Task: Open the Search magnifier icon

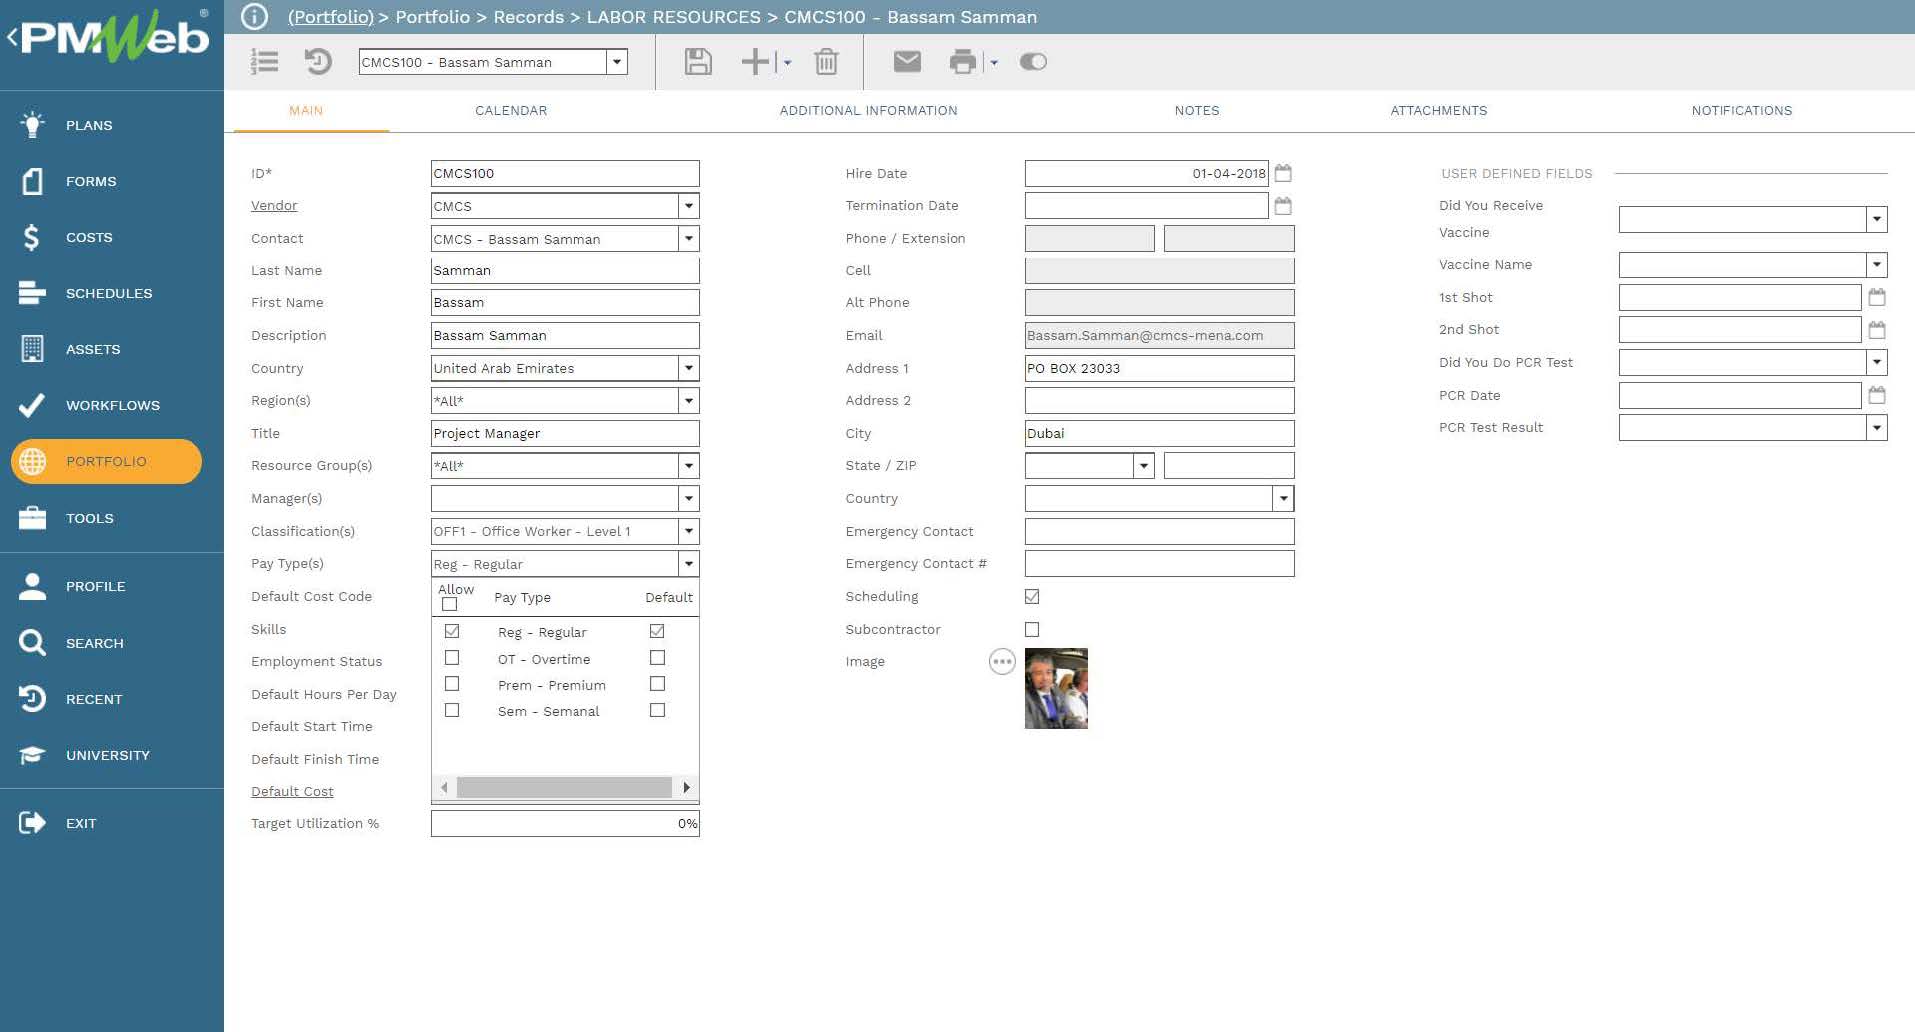Action: 32,643
